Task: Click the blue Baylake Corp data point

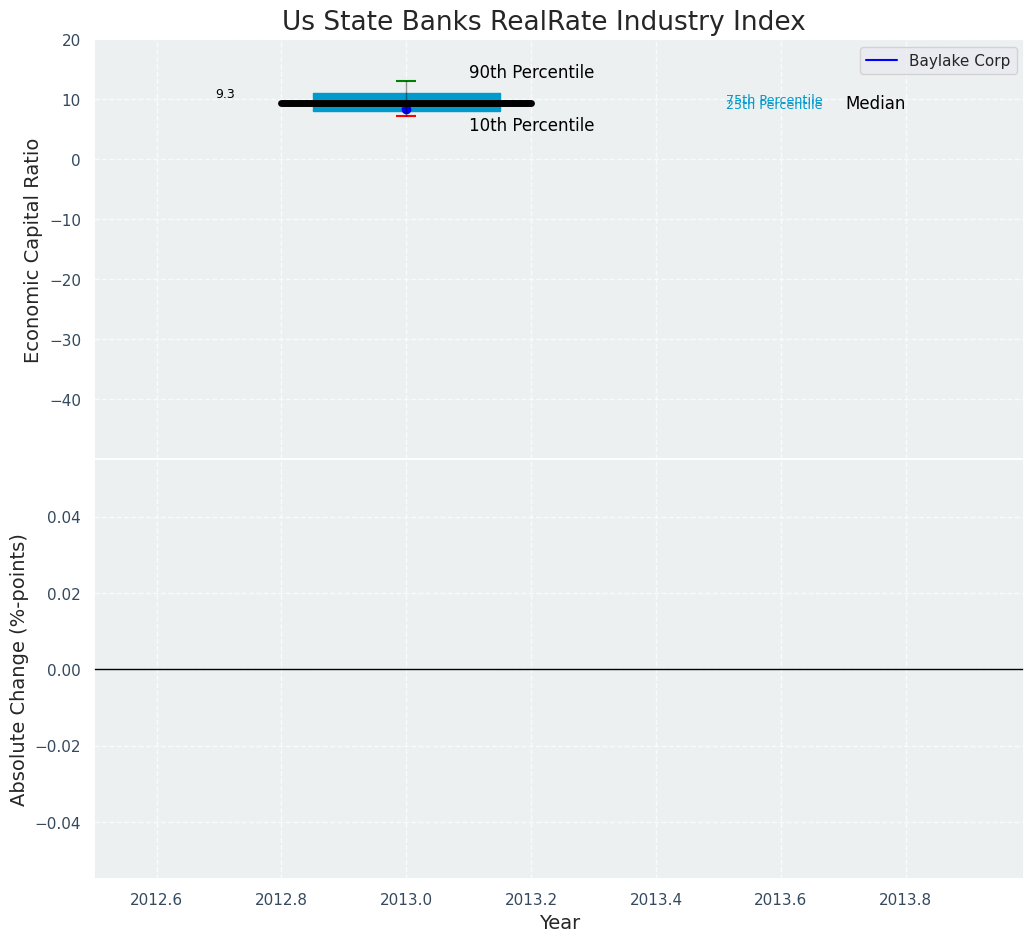Action: pyautogui.click(x=406, y=109)
